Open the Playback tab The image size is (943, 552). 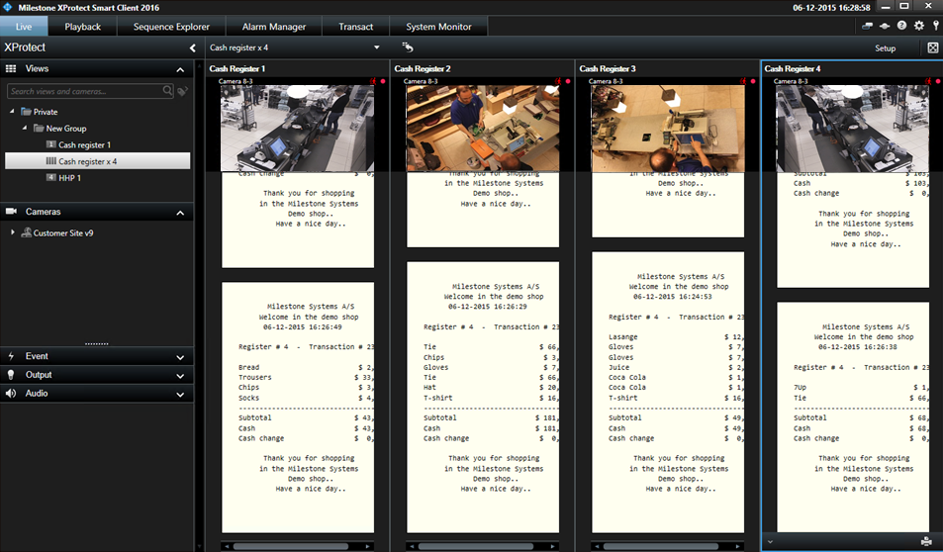(x=83, y=26)
